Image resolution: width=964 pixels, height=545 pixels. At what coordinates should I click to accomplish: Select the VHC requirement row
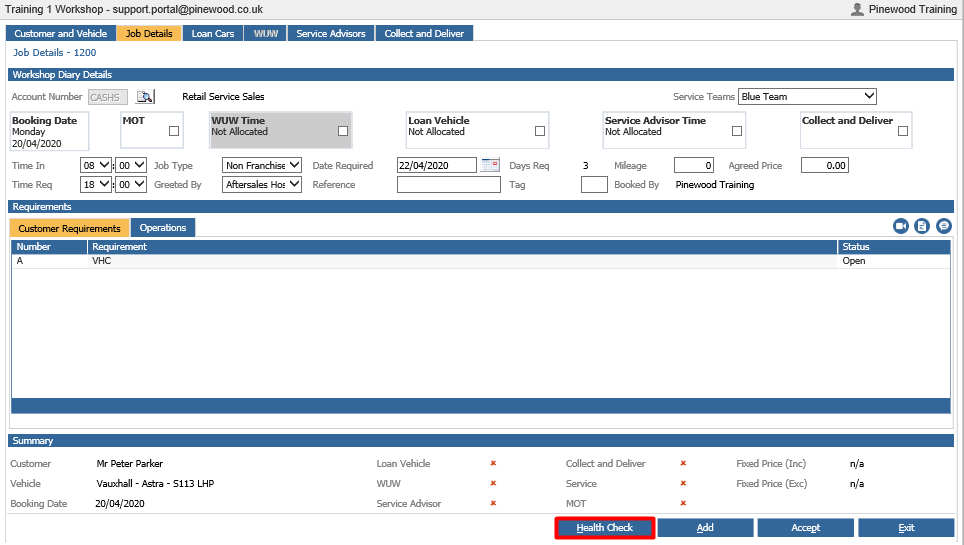click(x=481, y=261)
